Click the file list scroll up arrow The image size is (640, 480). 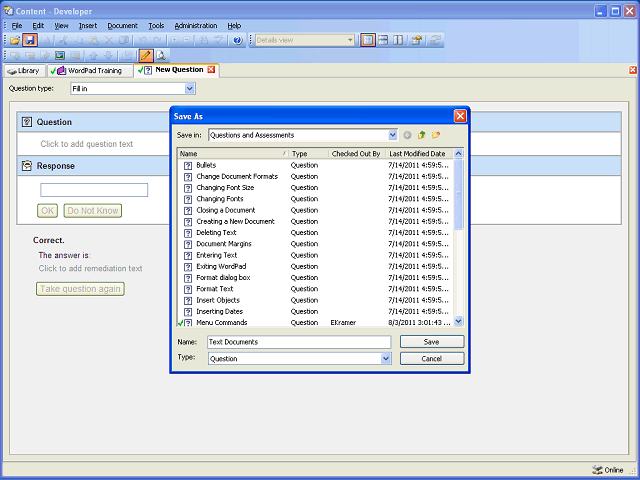coord(458,153)
